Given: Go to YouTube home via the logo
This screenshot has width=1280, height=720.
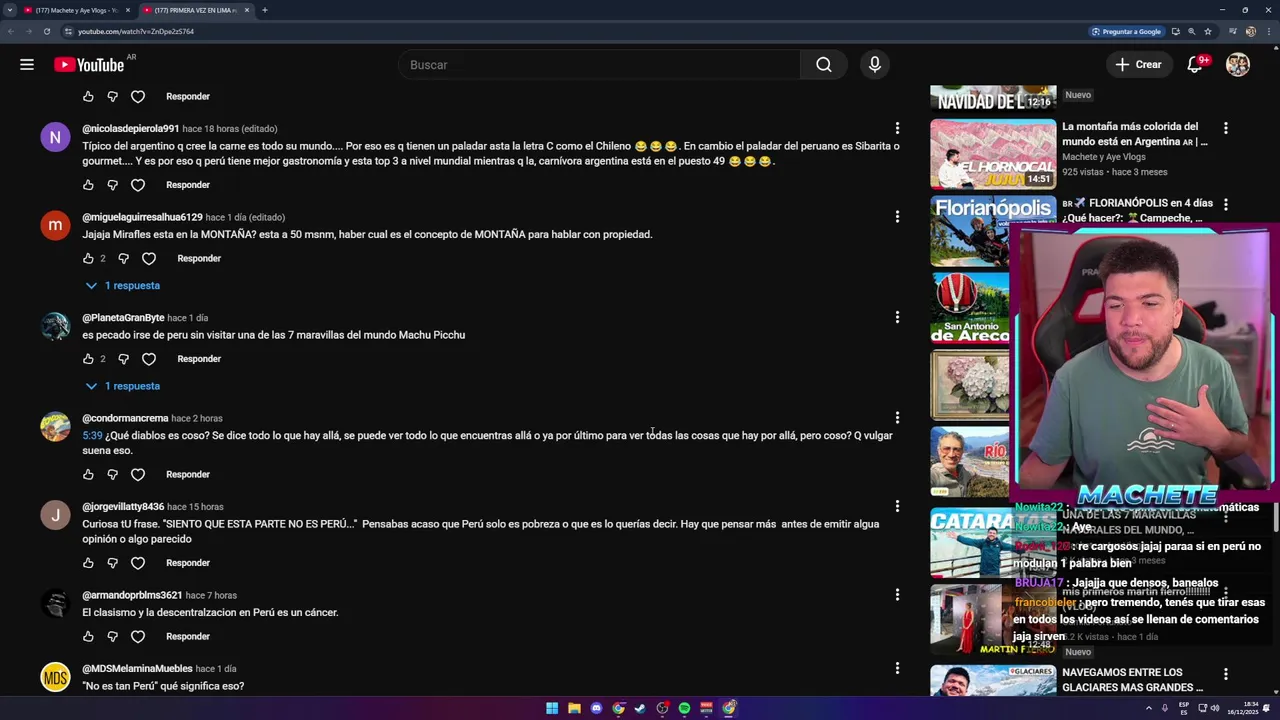Looking at the screenshot, I should (x=90, y=65).
